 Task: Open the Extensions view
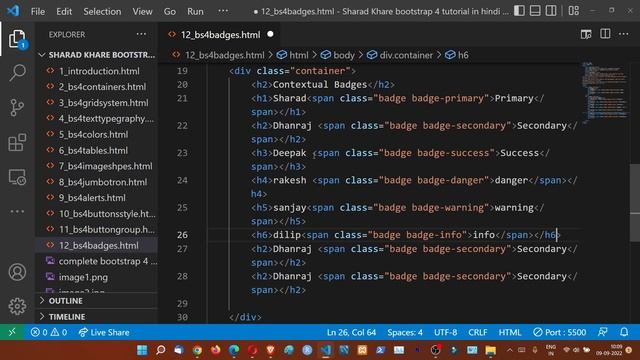tap(17, 142)
